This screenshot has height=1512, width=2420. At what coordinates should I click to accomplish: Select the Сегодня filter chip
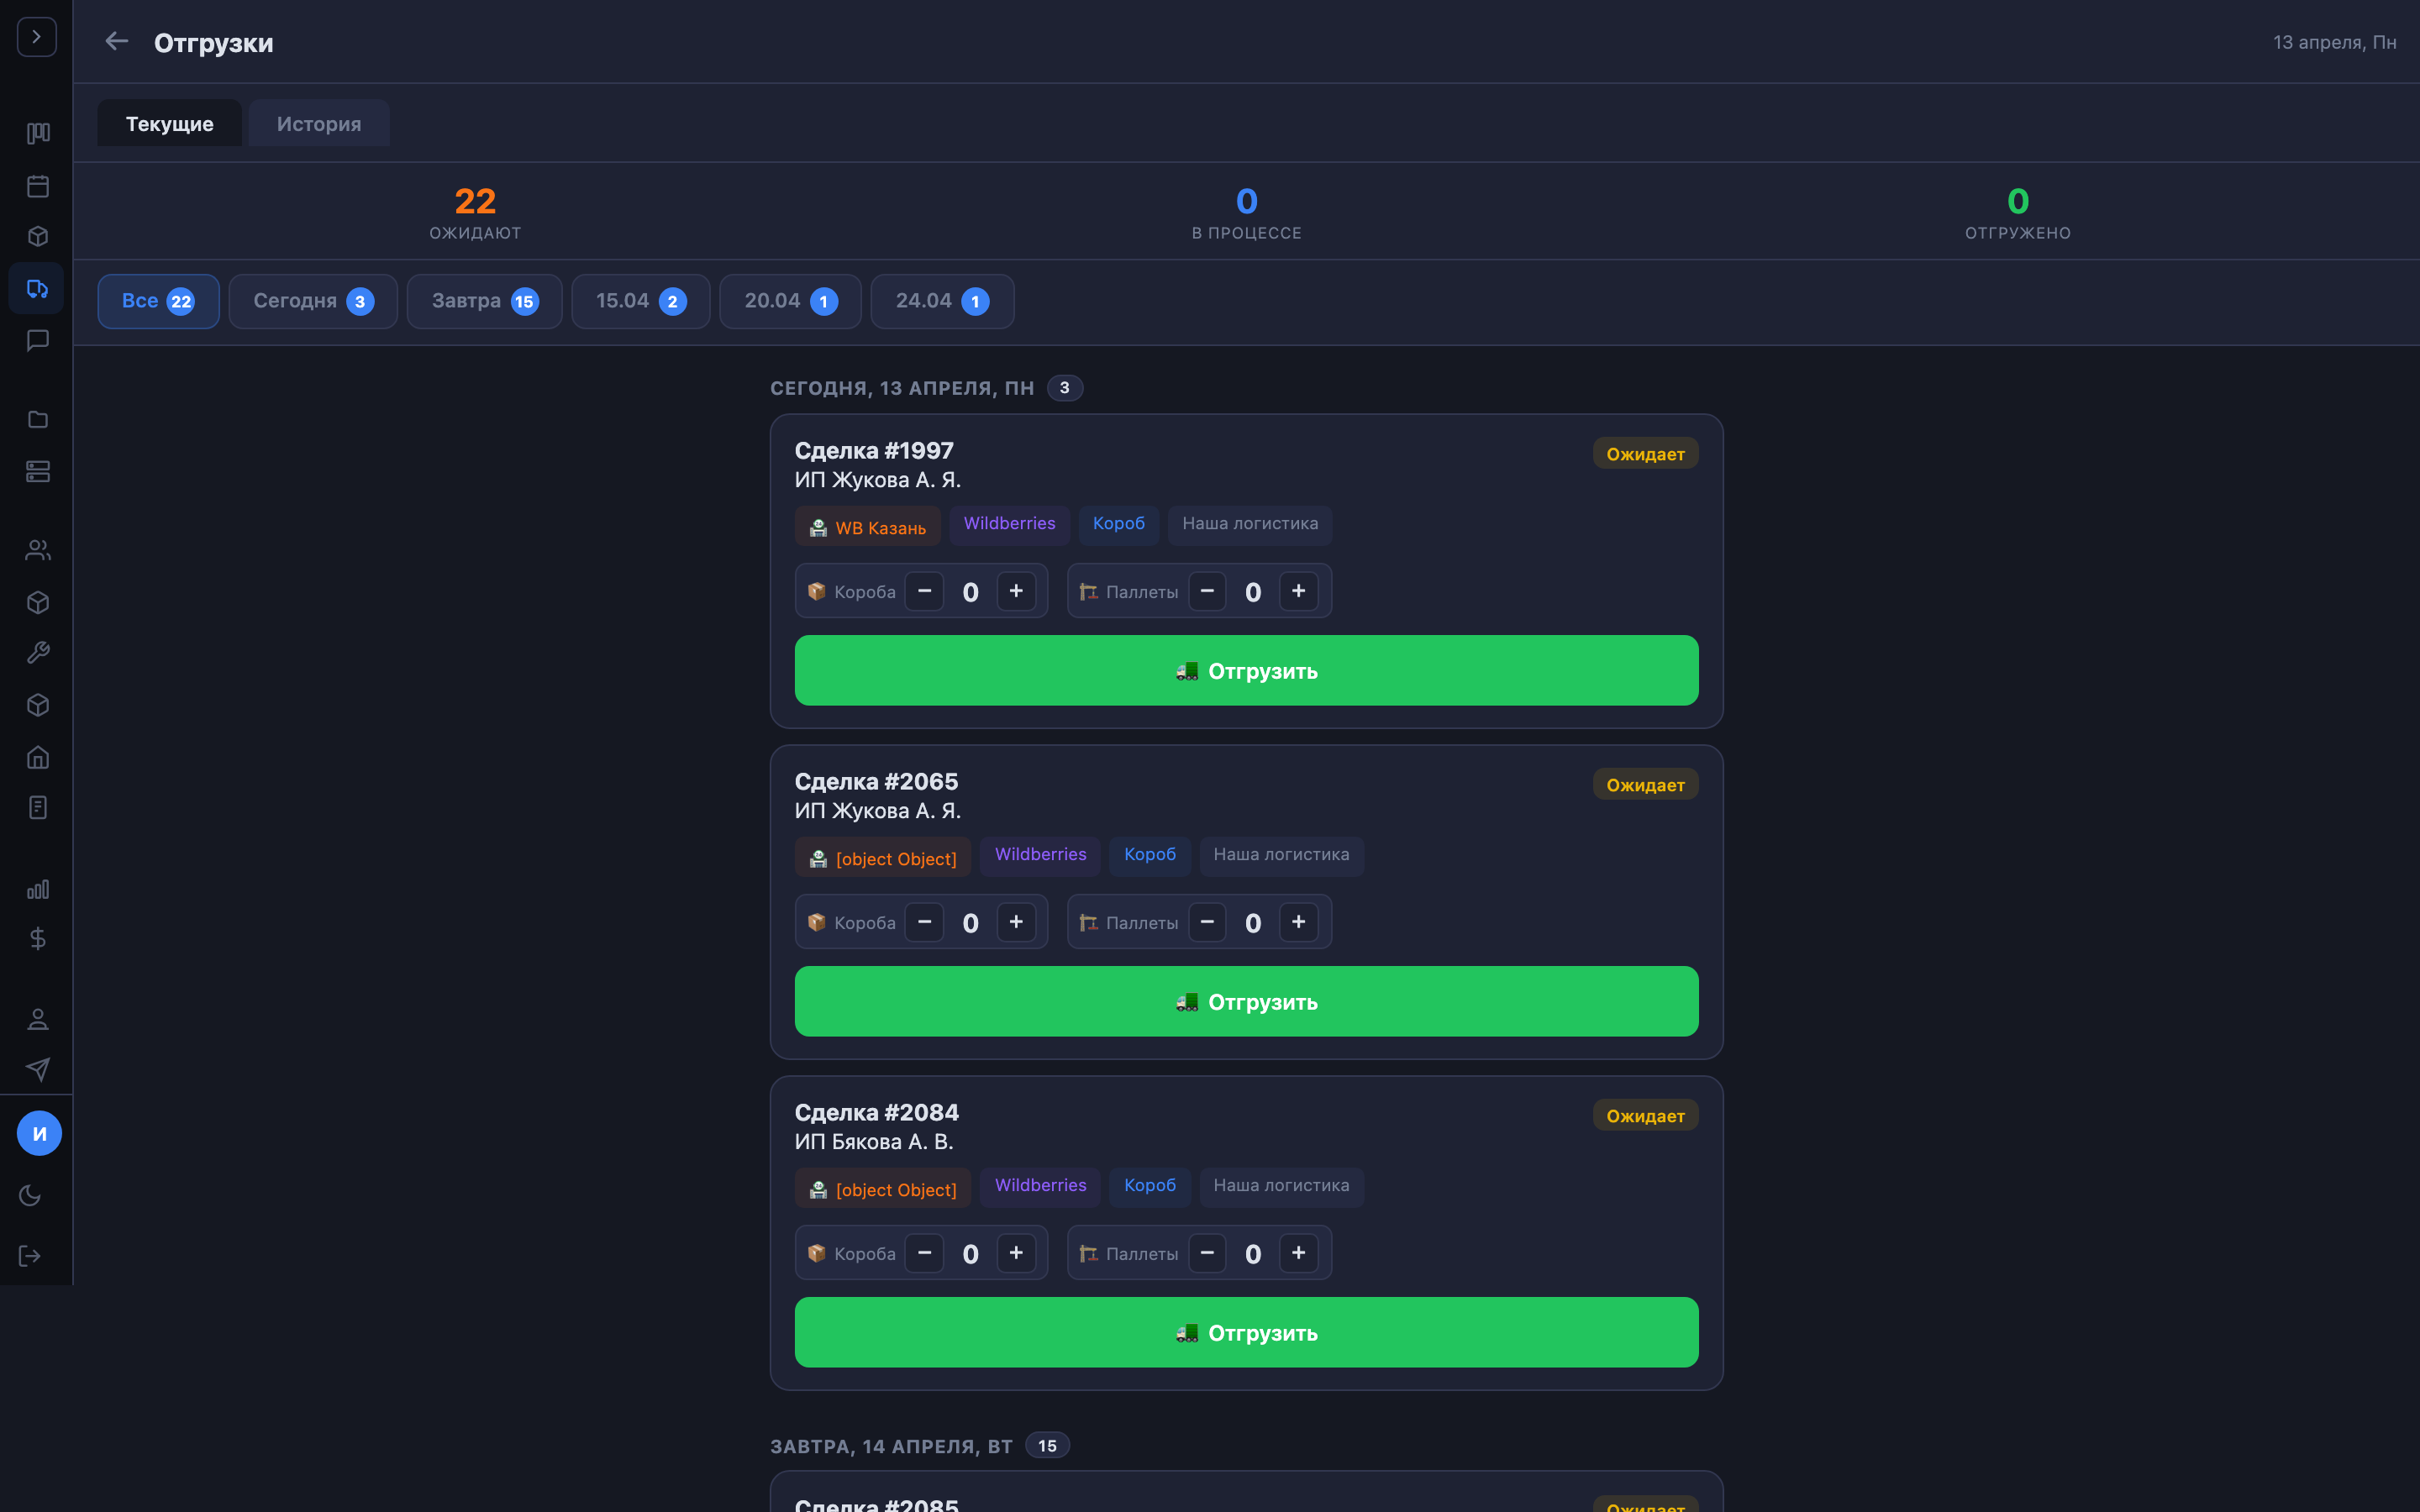313,301
